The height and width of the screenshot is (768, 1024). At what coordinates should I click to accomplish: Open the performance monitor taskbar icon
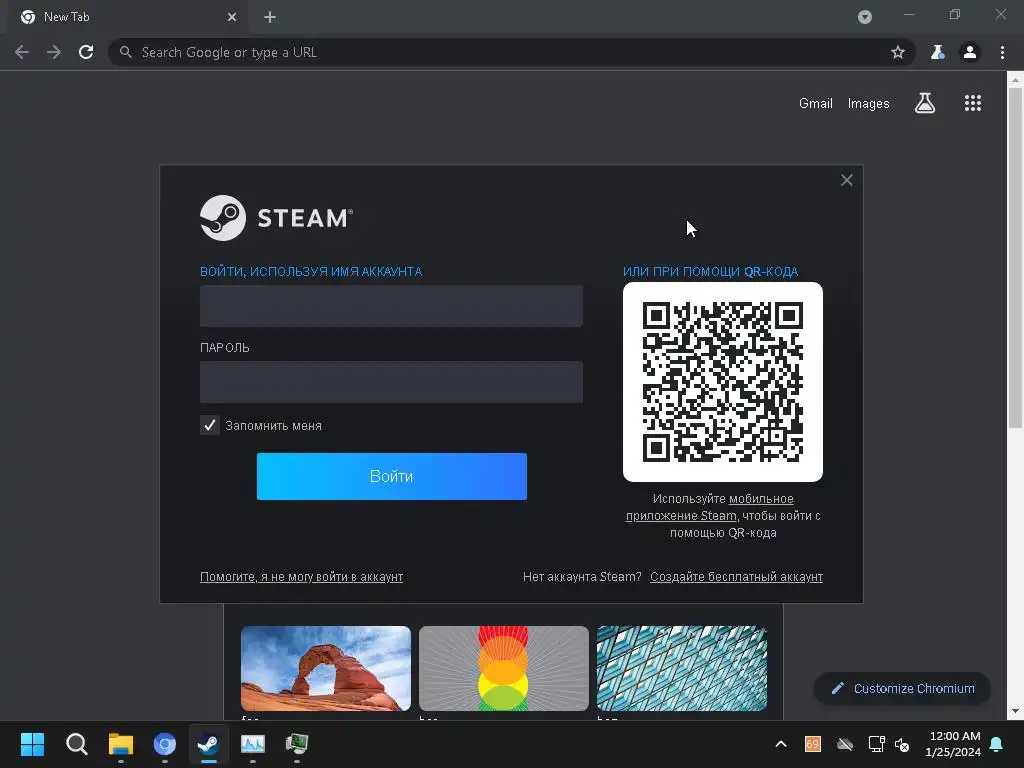point(253,744)
